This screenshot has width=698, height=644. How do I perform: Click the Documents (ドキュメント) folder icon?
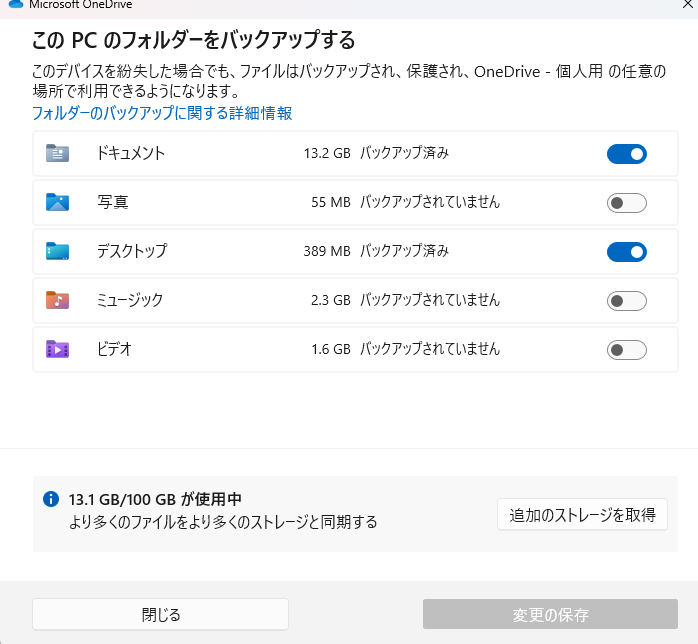coord(57,153)
